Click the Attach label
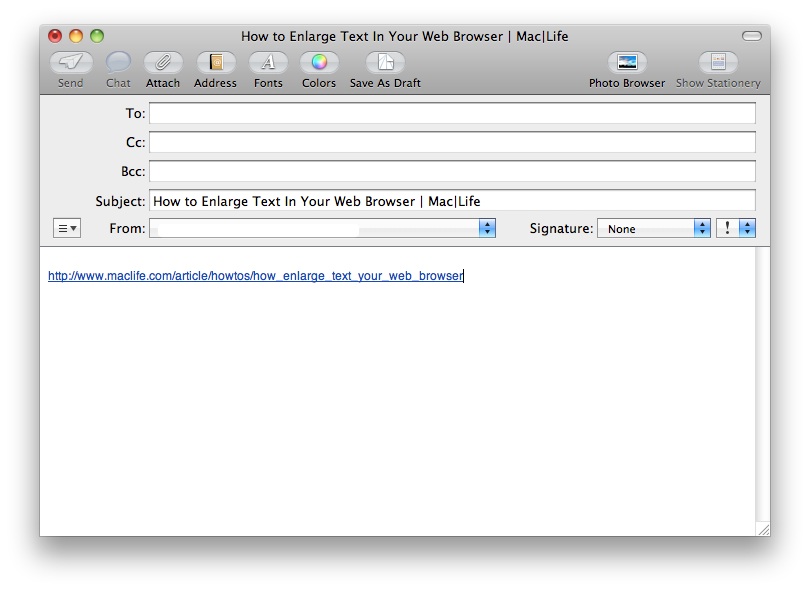 point(163,83)
